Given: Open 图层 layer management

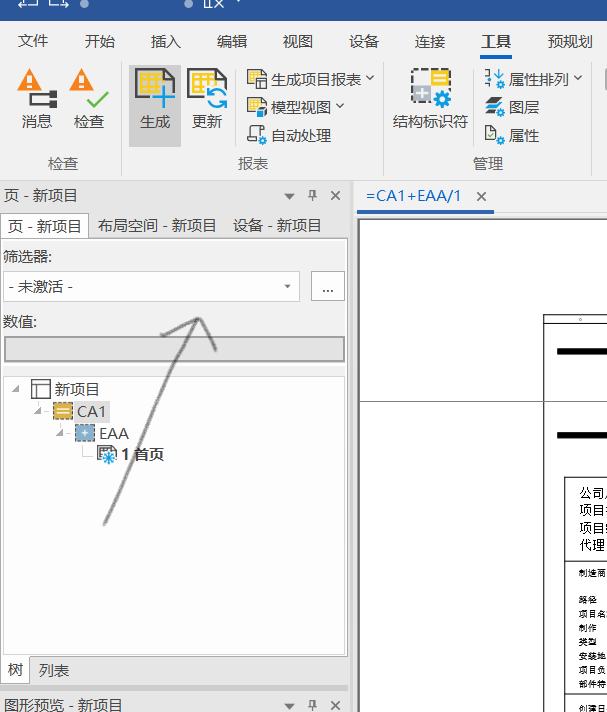Looking at the screenshot, I should [x=512, y=108].
